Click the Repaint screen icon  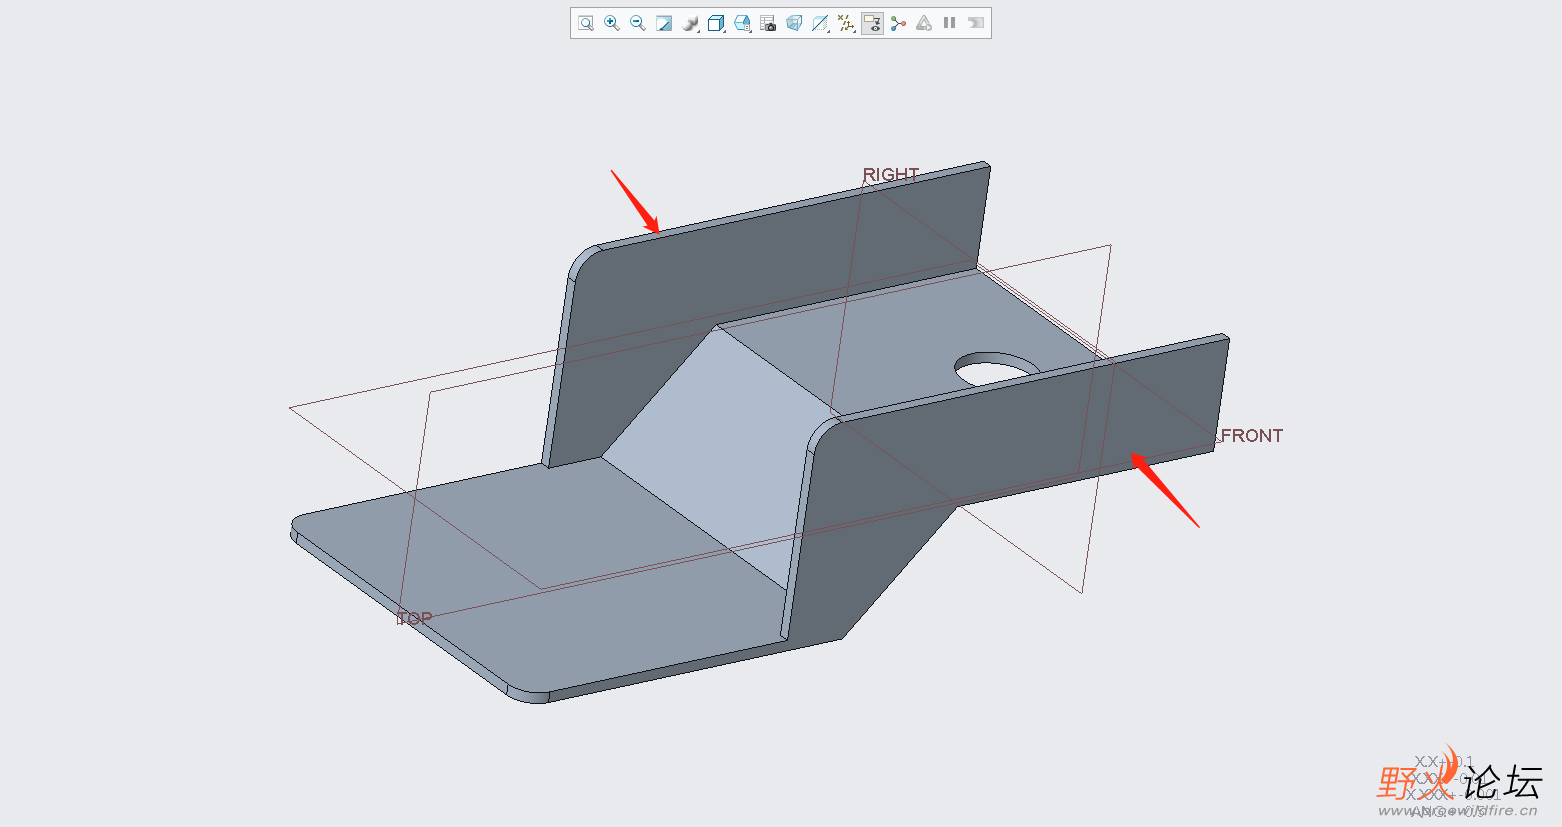click(664, 23)
